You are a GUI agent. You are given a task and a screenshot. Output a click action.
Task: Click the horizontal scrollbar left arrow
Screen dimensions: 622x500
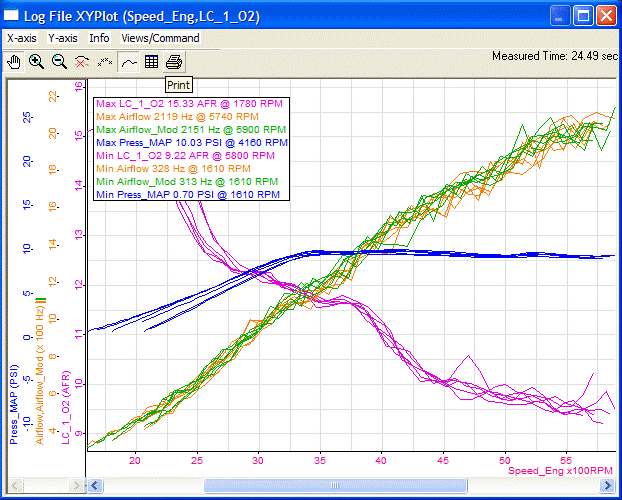(x=95, y=485)
